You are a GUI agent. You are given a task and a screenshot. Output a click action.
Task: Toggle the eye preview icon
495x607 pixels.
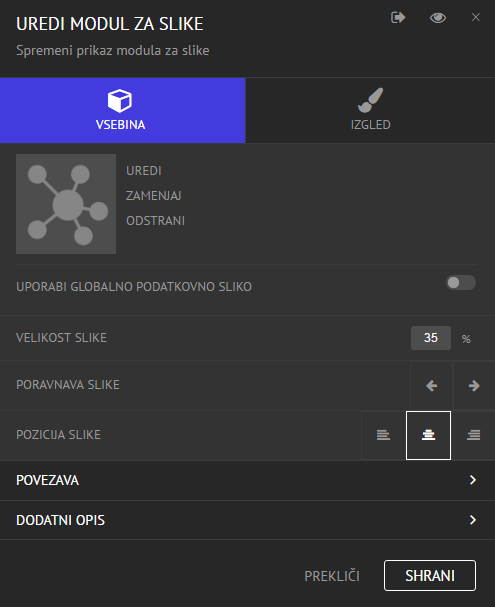pos(438,18)
